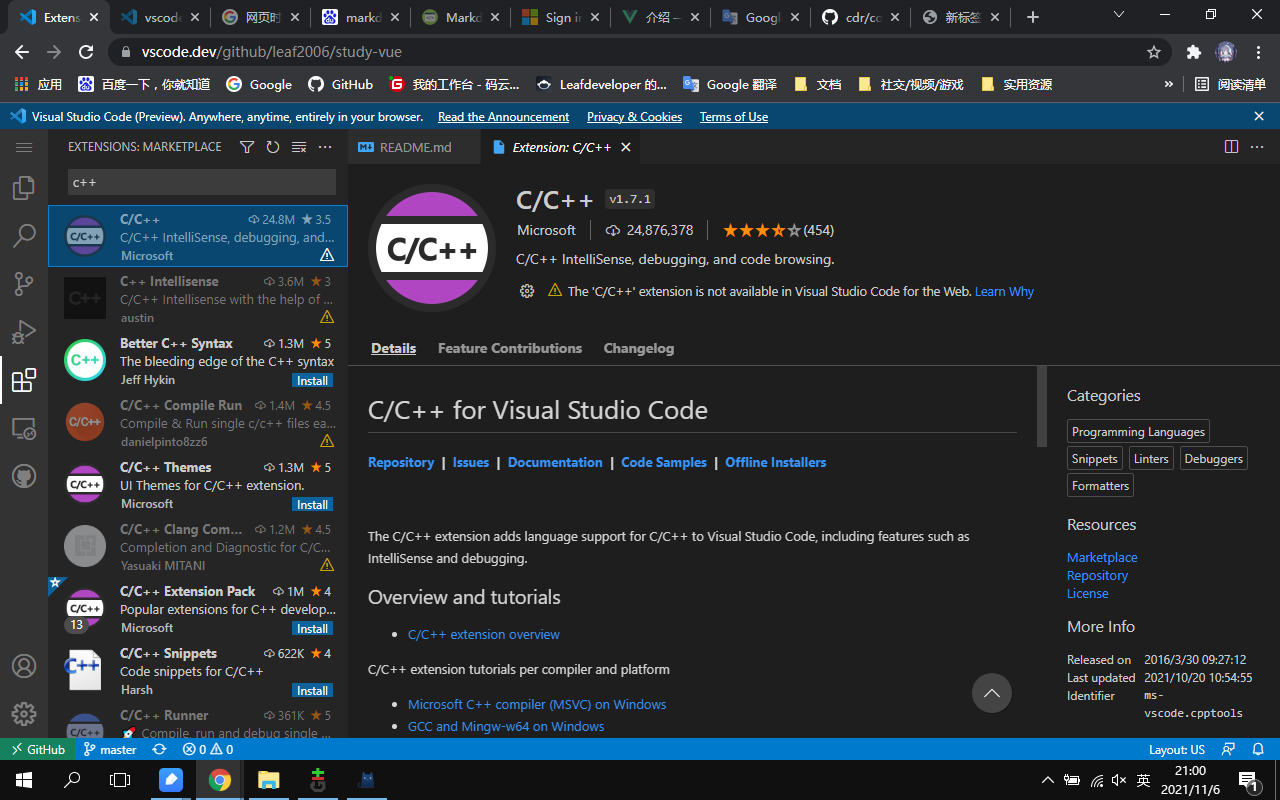Open the Search view in activity bar

(x=24, y=236)
